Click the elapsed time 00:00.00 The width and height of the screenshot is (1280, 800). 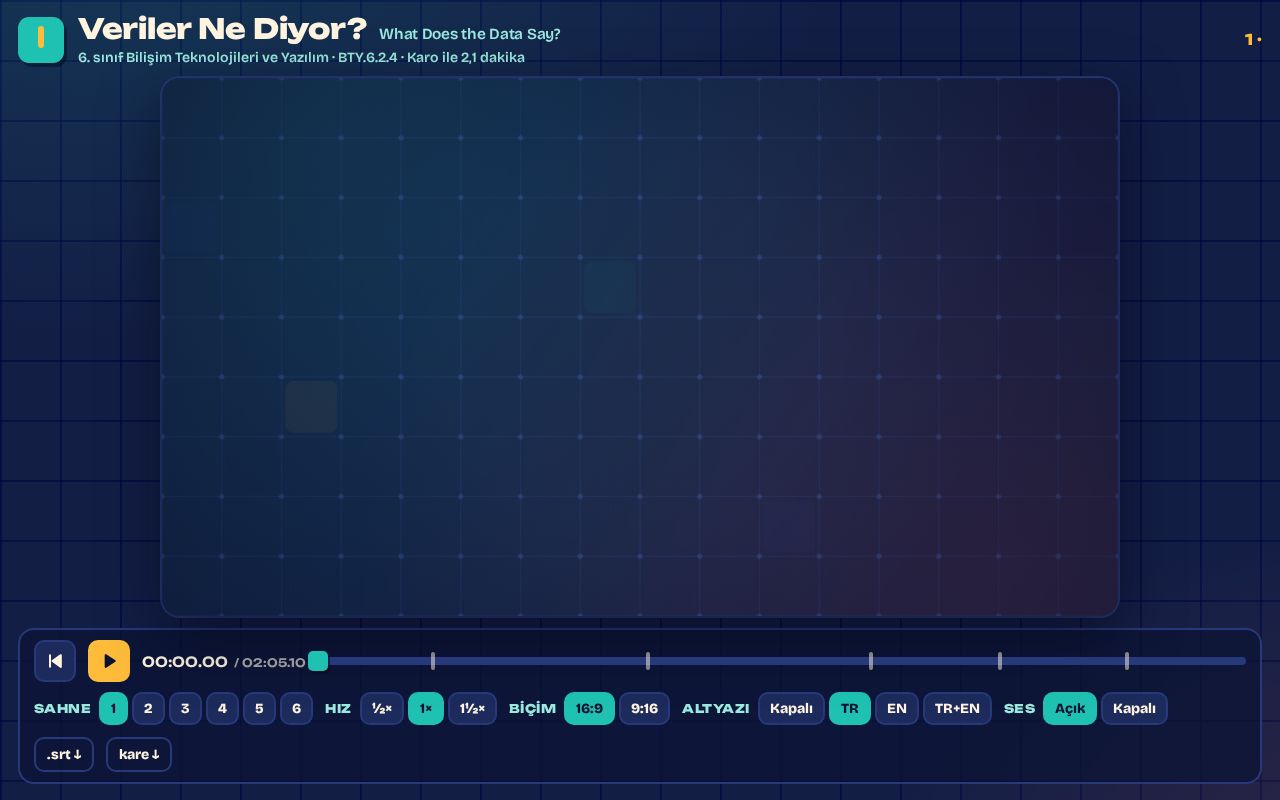tap(185, 661)
